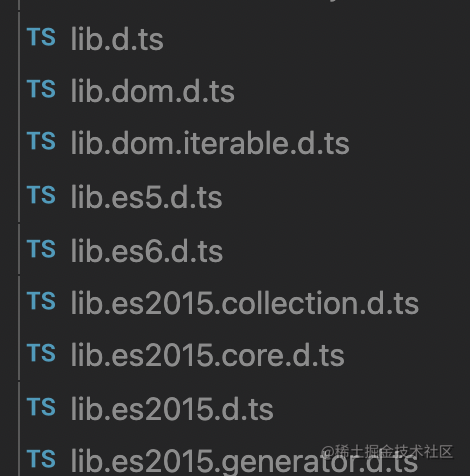Select the TS icon next to lib.es5.d.ts
The width and height of the screenshot is (470, 476).
pyautogui.click(x=41, y=195)
